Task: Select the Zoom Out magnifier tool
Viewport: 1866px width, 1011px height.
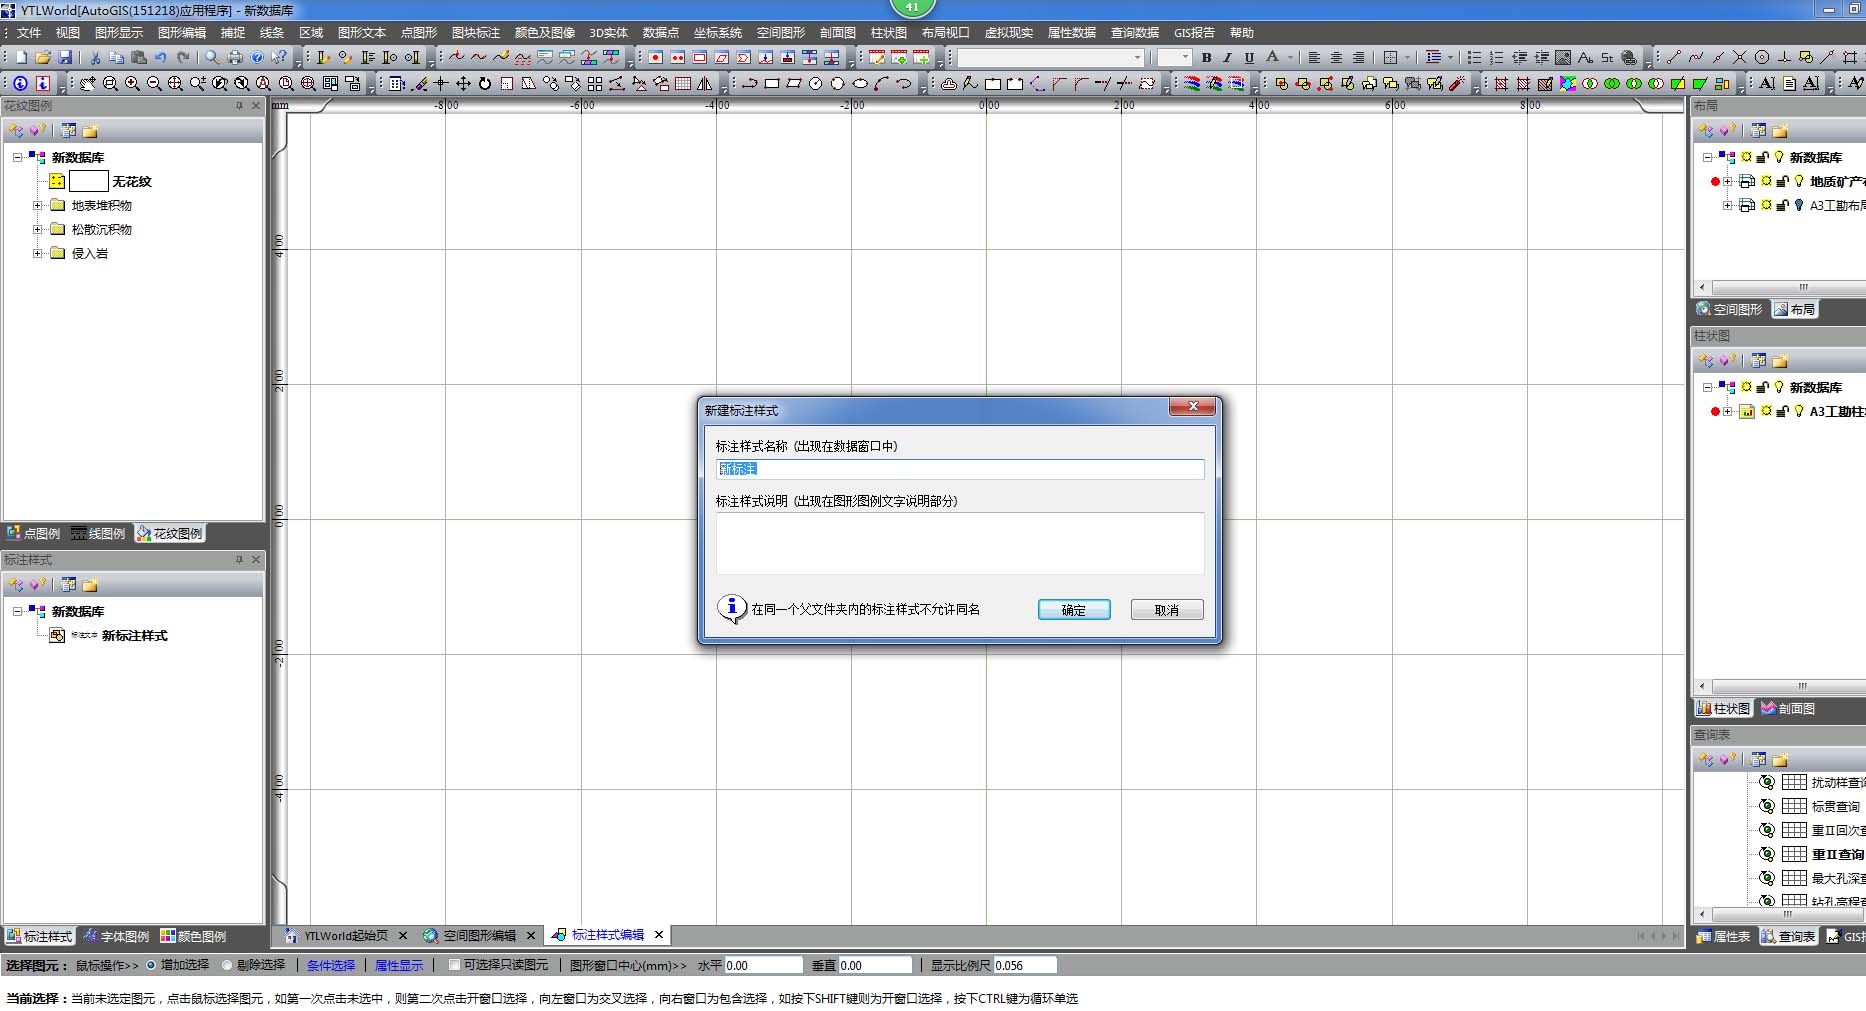Action: (154, 84)
